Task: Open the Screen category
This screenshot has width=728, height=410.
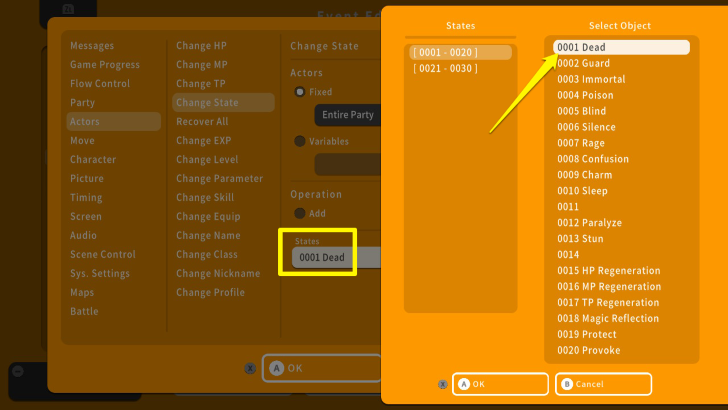Action: coord(86,216)
